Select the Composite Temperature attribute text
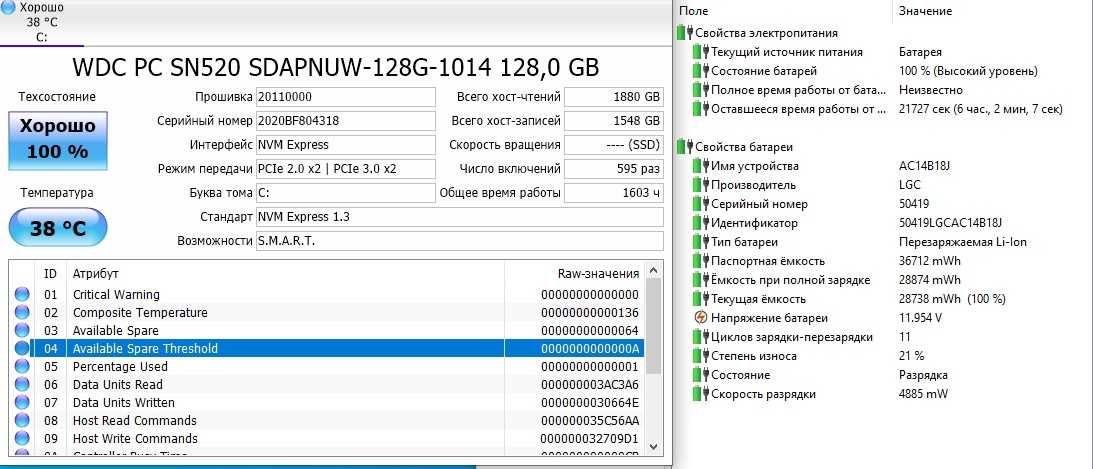The image size is (1093, 469). (140, 313)
